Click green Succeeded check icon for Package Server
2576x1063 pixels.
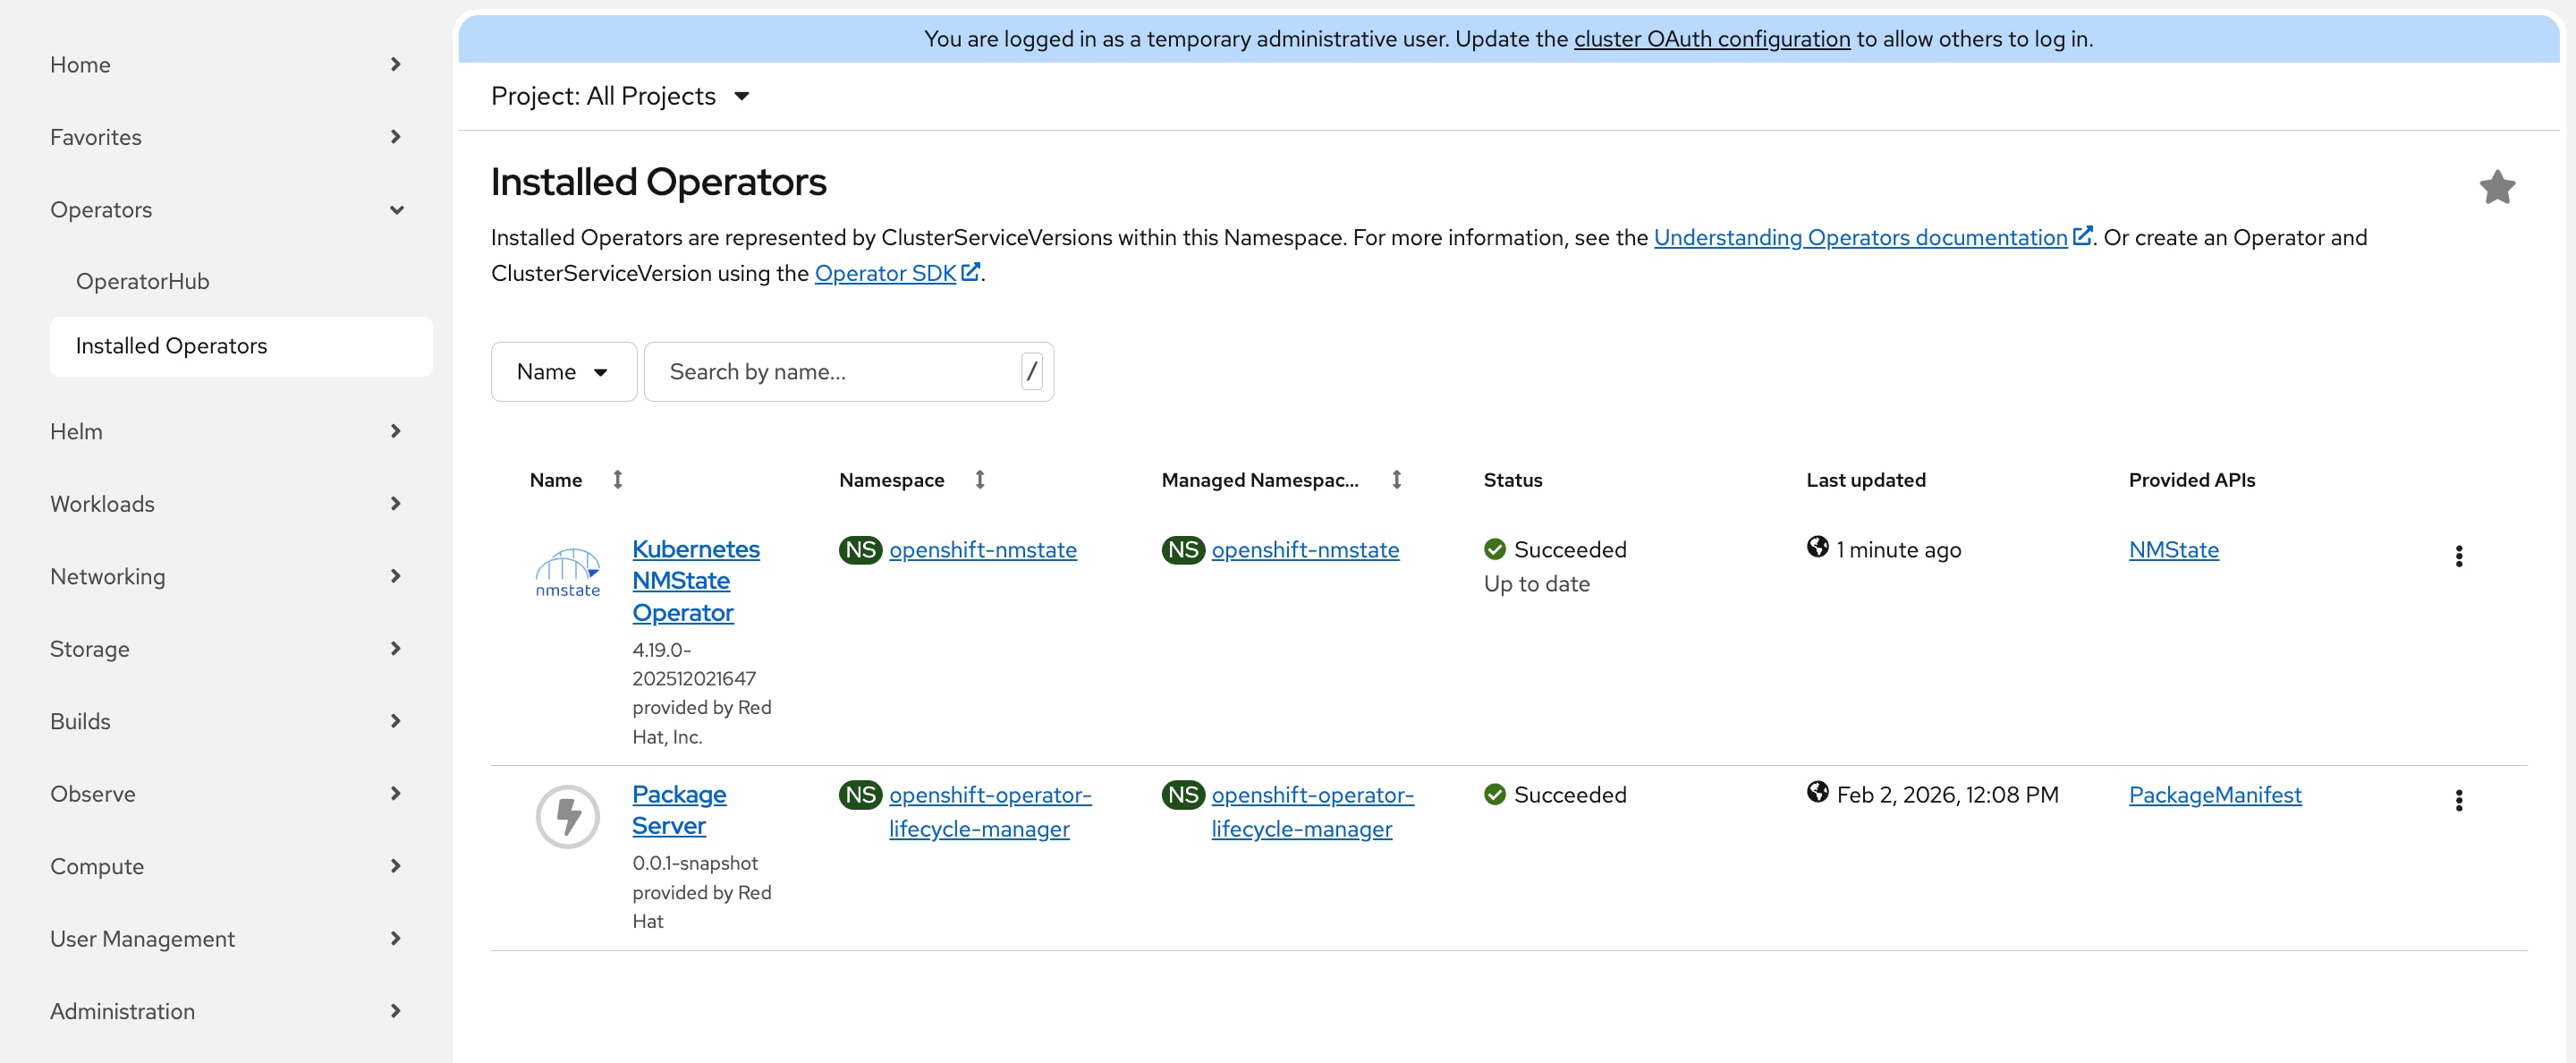pyautogui.click(x=1495, y=794)
